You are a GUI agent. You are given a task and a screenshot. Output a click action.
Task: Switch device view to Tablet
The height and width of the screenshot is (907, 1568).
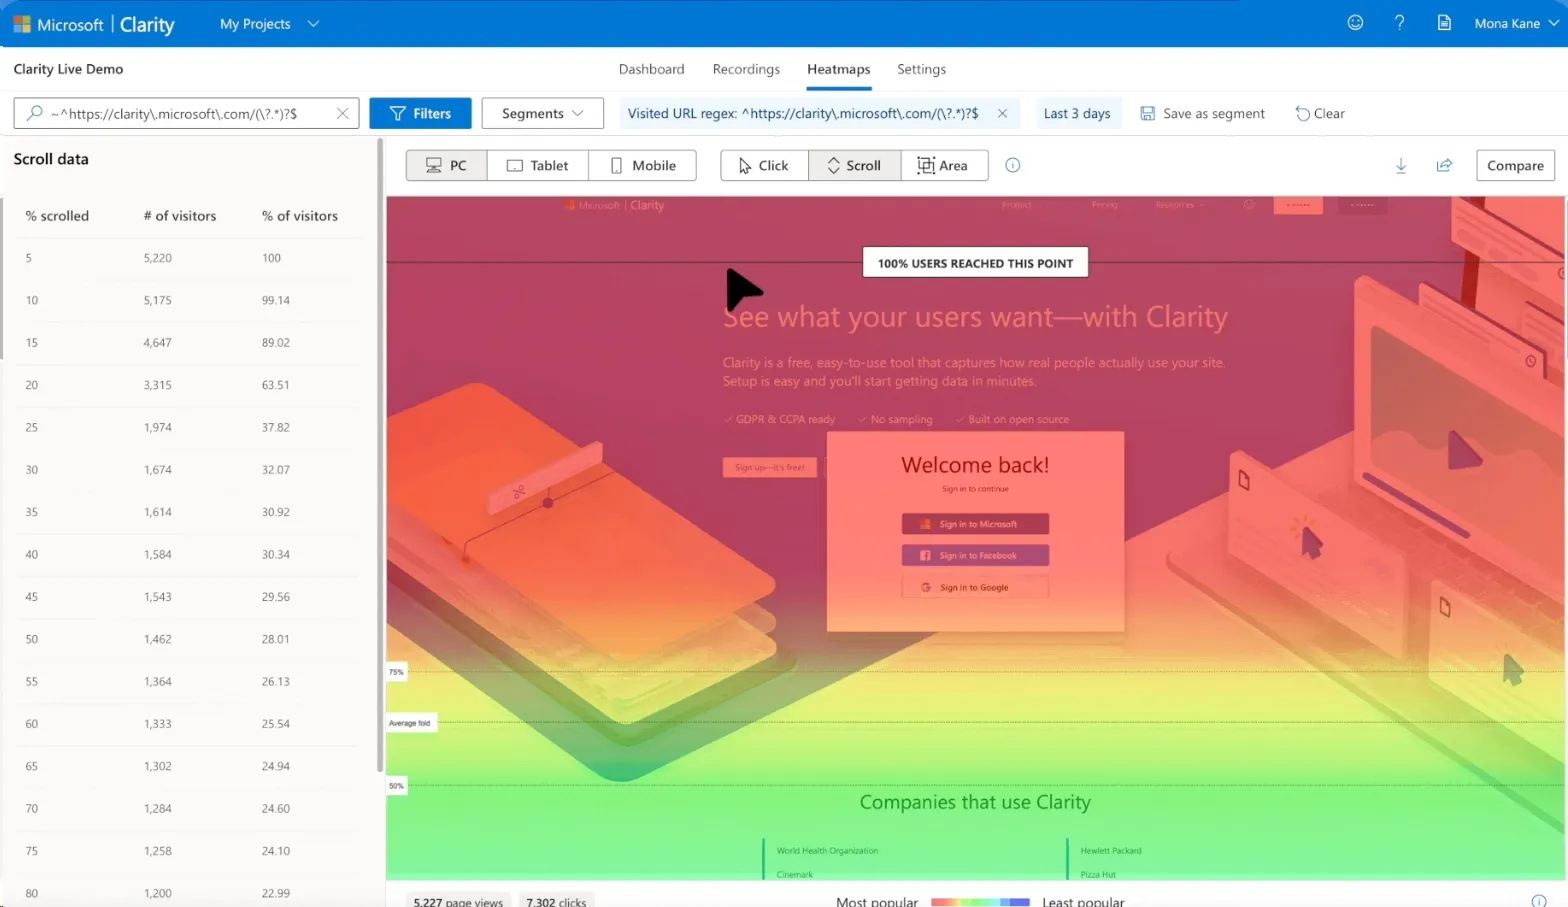[x=537, y=166]
